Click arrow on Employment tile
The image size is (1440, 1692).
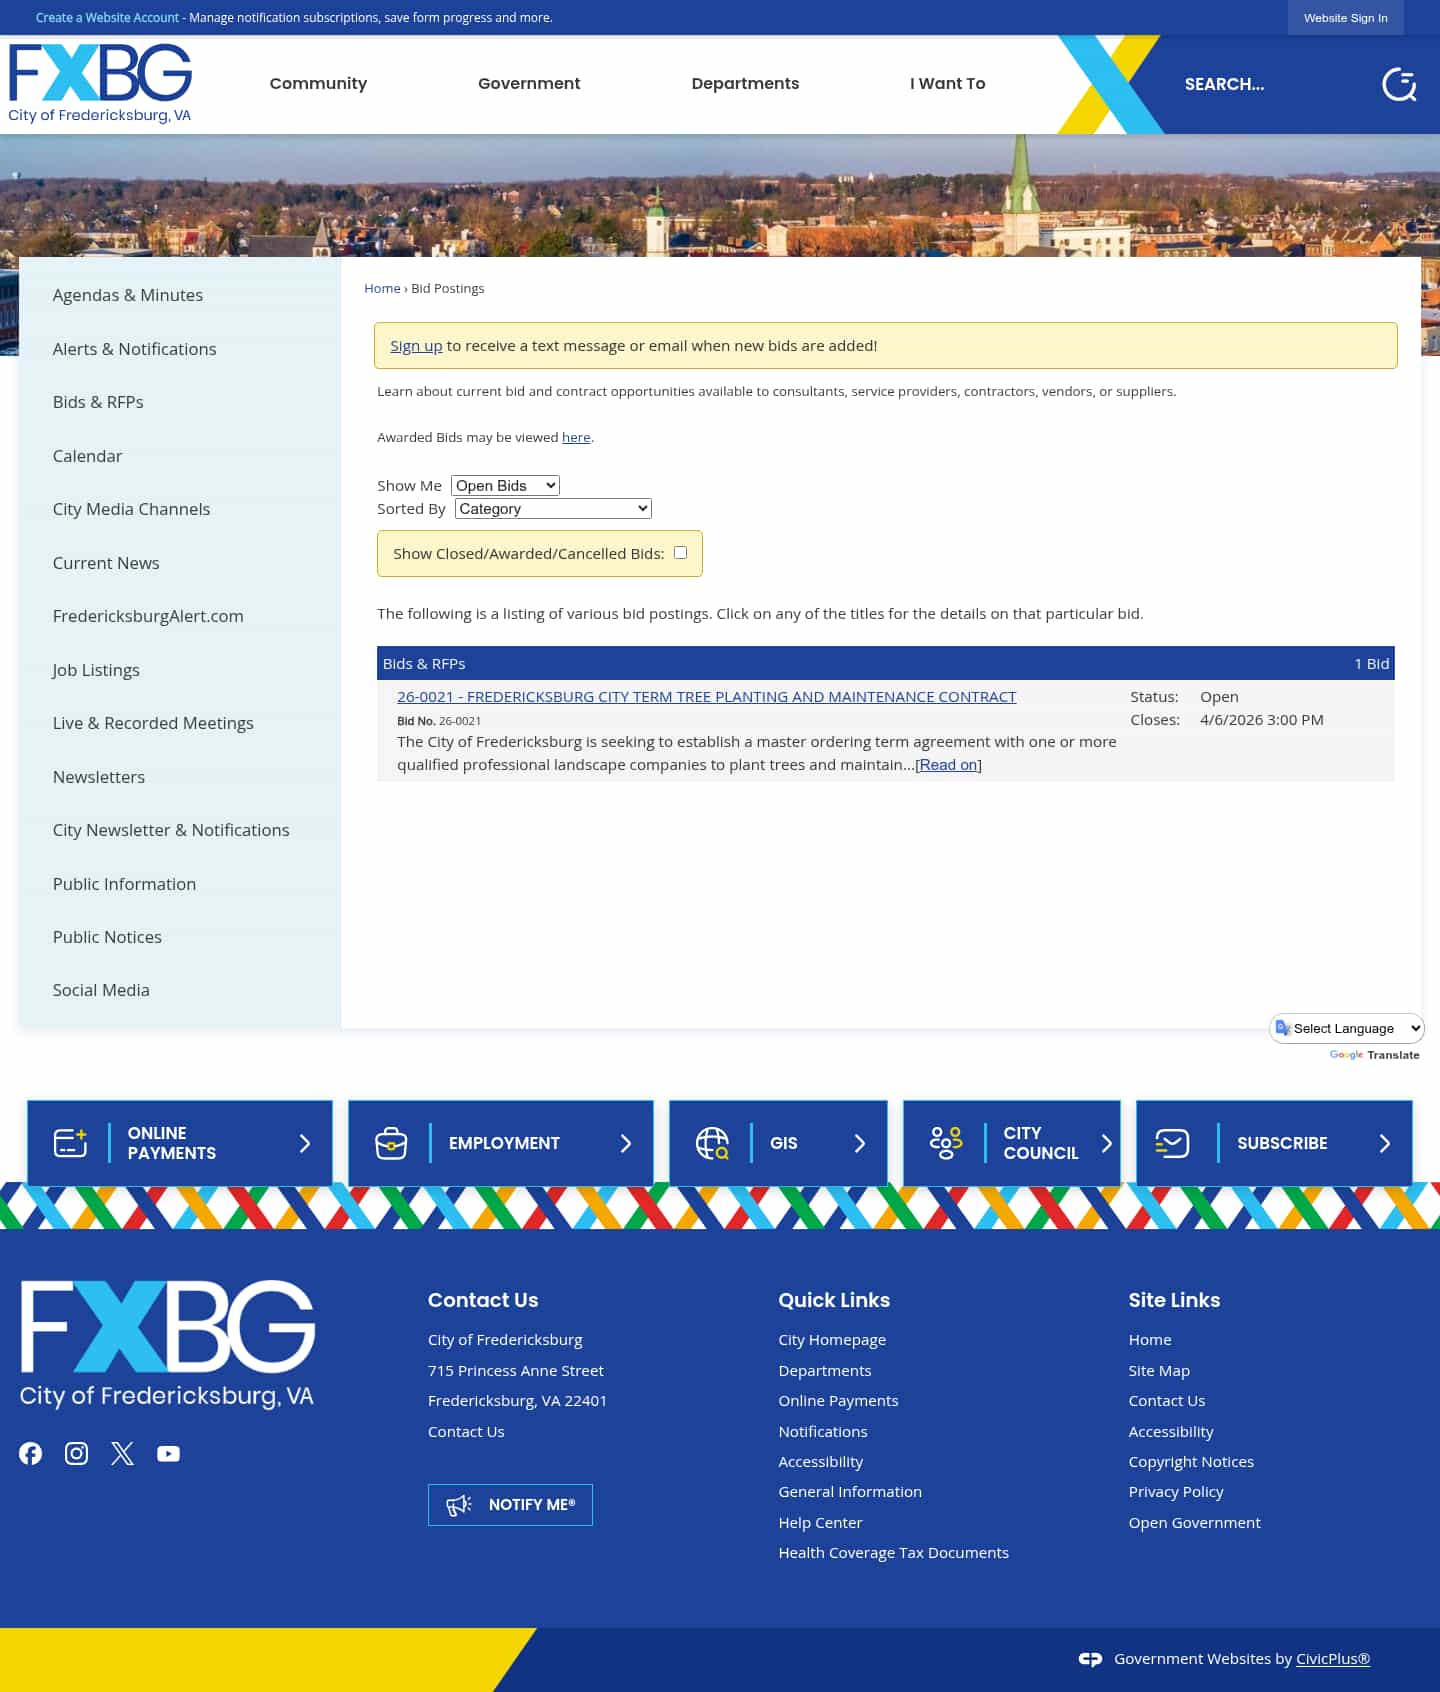626,1143
